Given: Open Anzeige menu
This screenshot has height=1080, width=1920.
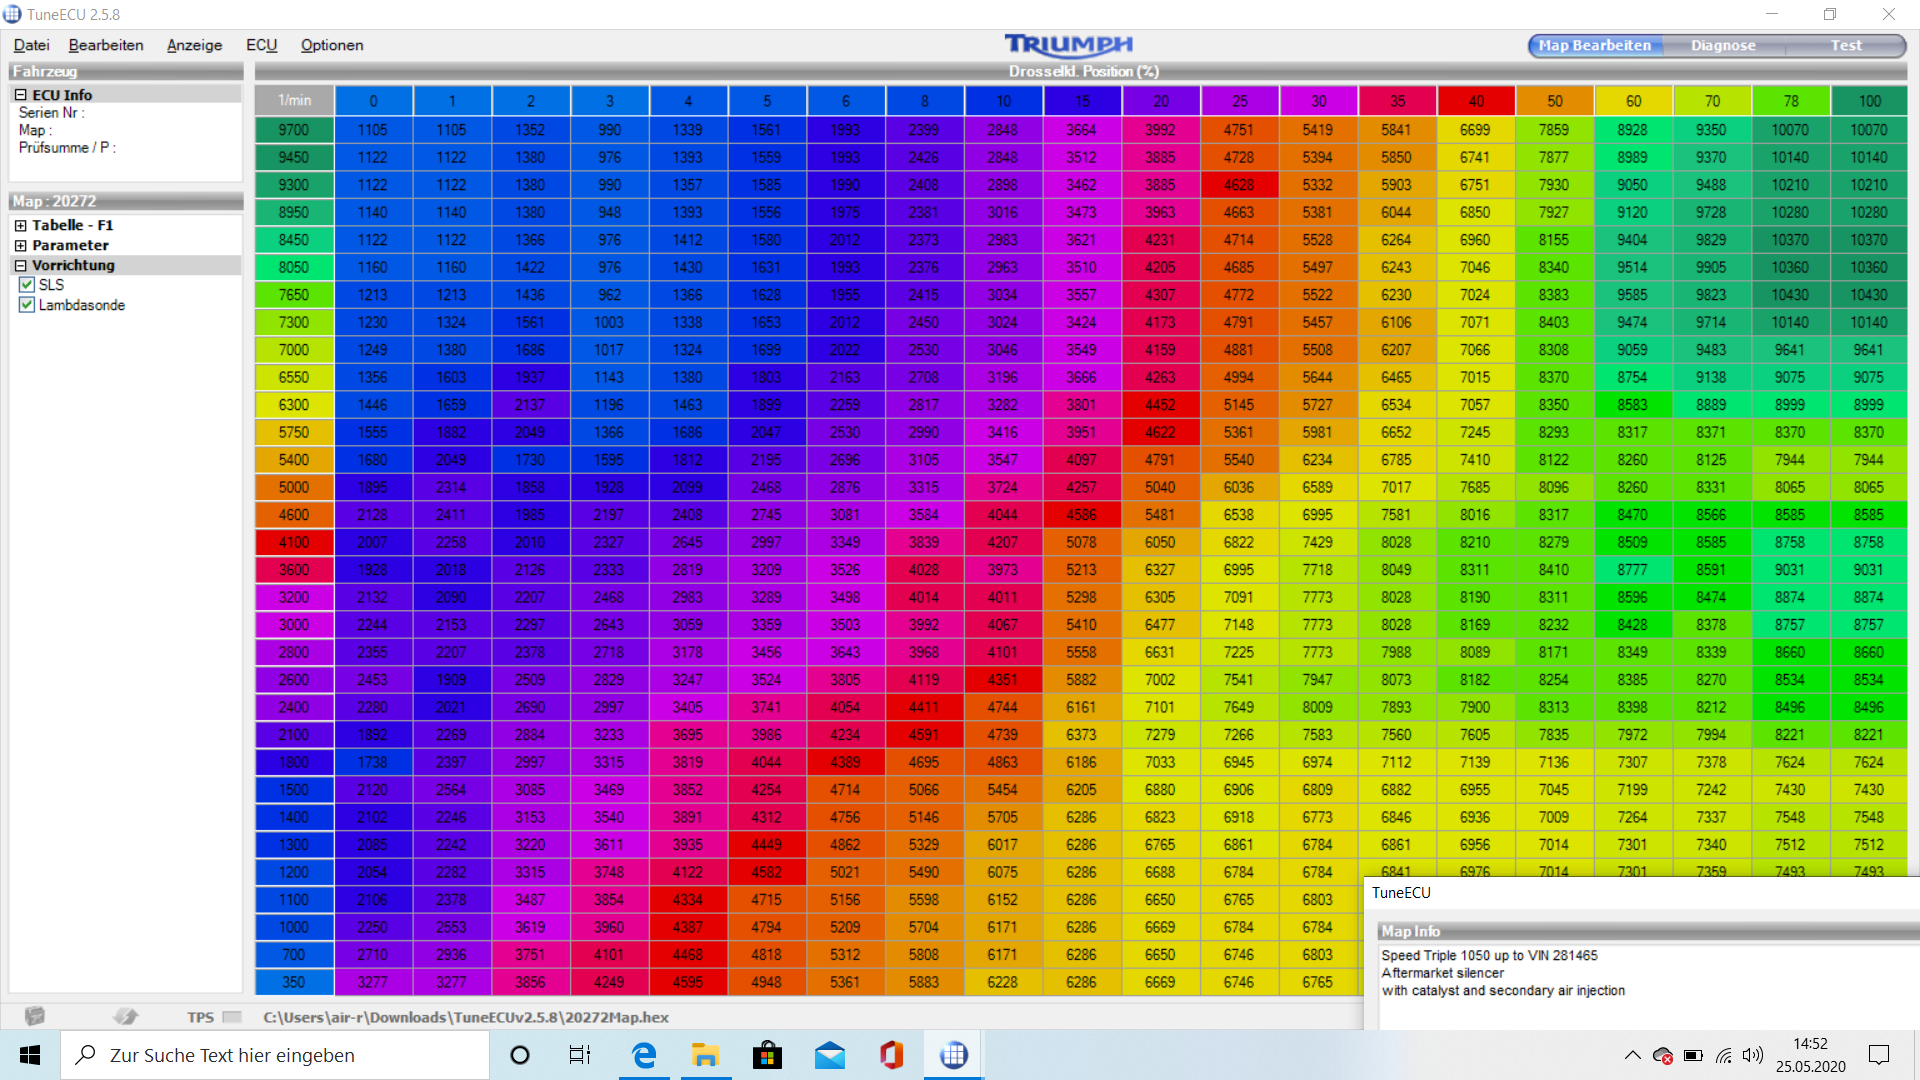Looking at the screenshot, I should tap(194, 45).
